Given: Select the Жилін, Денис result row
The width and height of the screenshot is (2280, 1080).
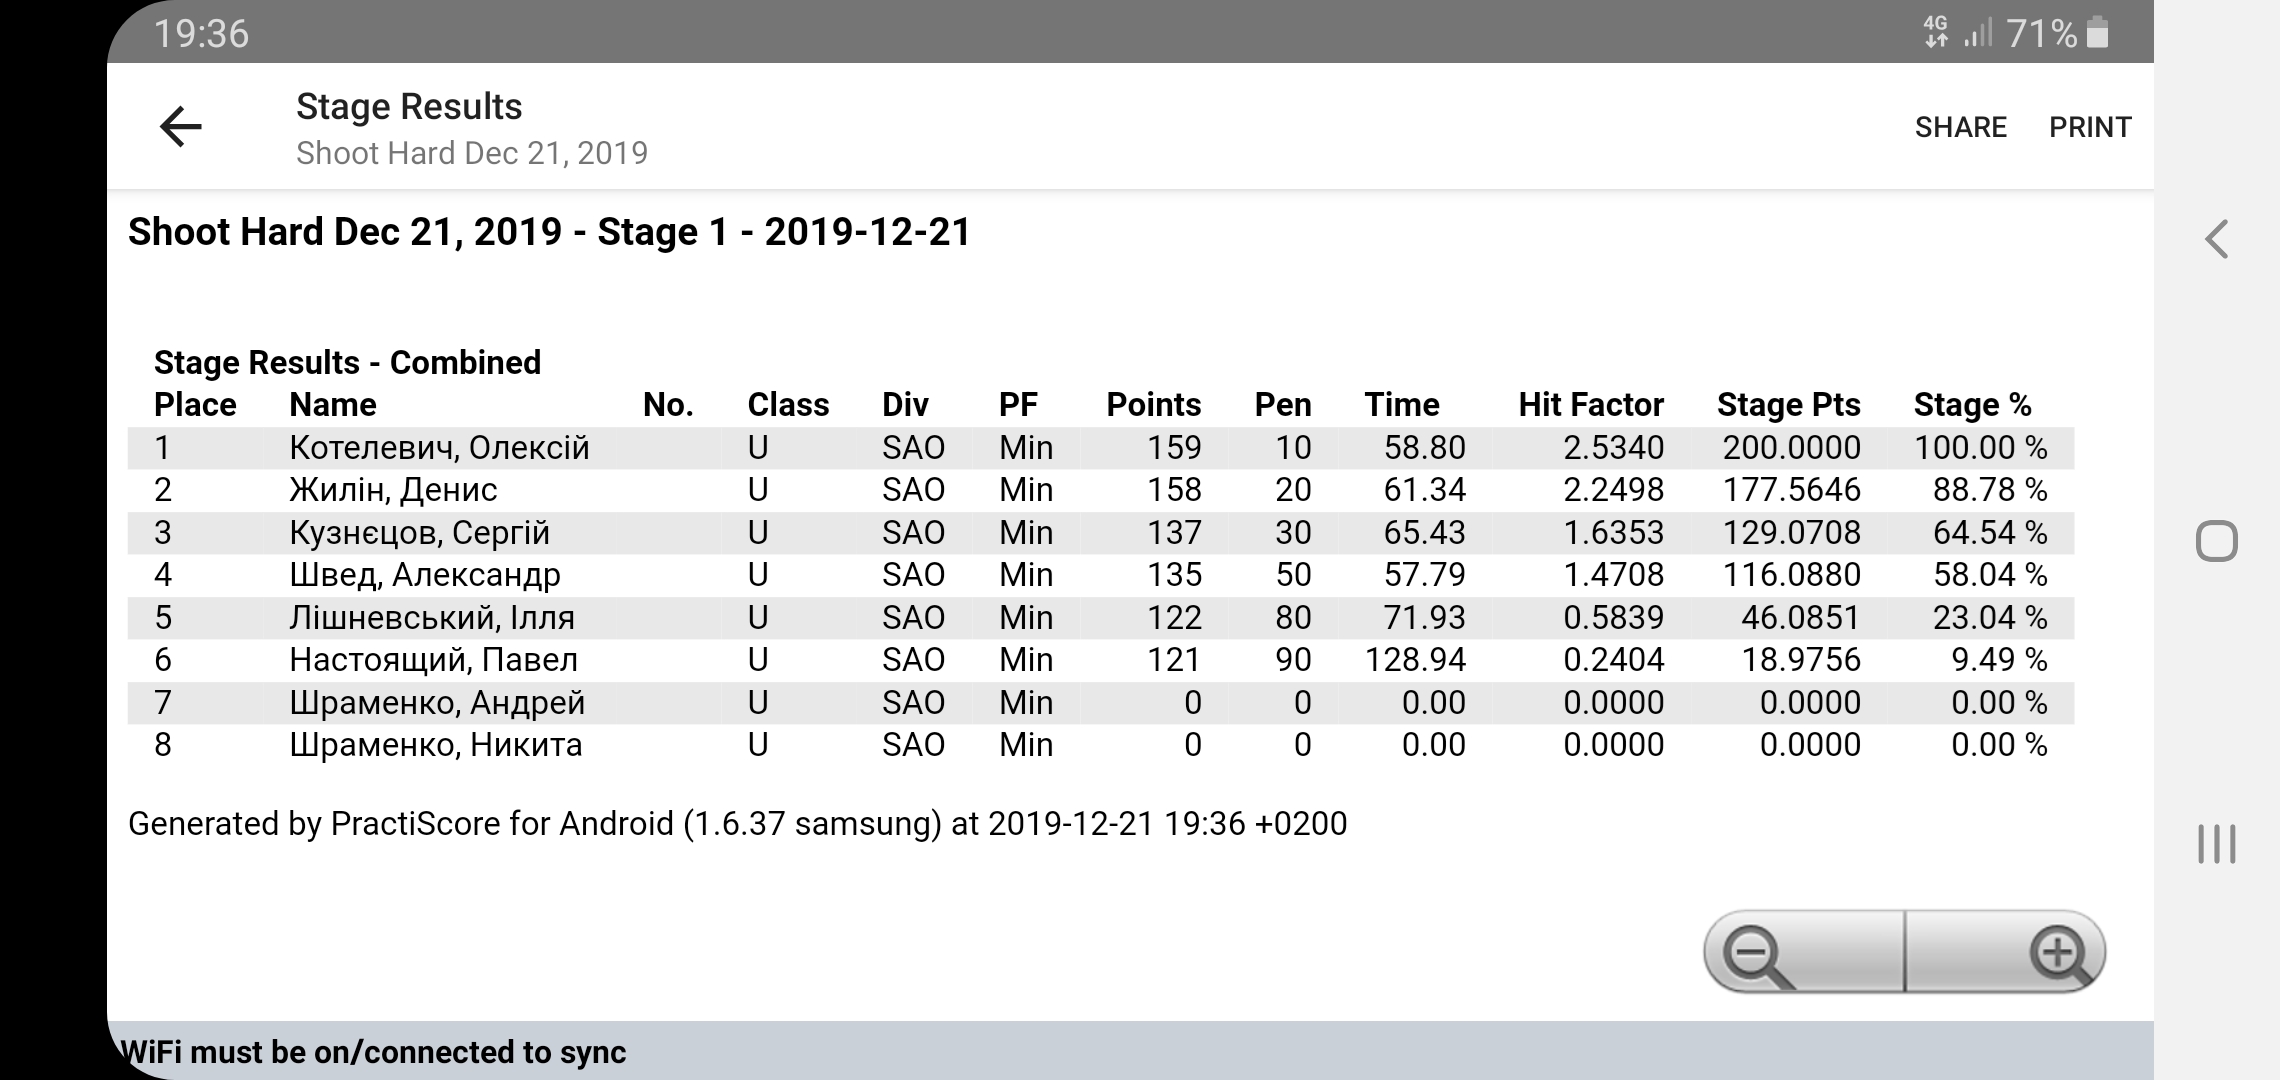Looking at the screenshot, I should click(x=393, y=490).
